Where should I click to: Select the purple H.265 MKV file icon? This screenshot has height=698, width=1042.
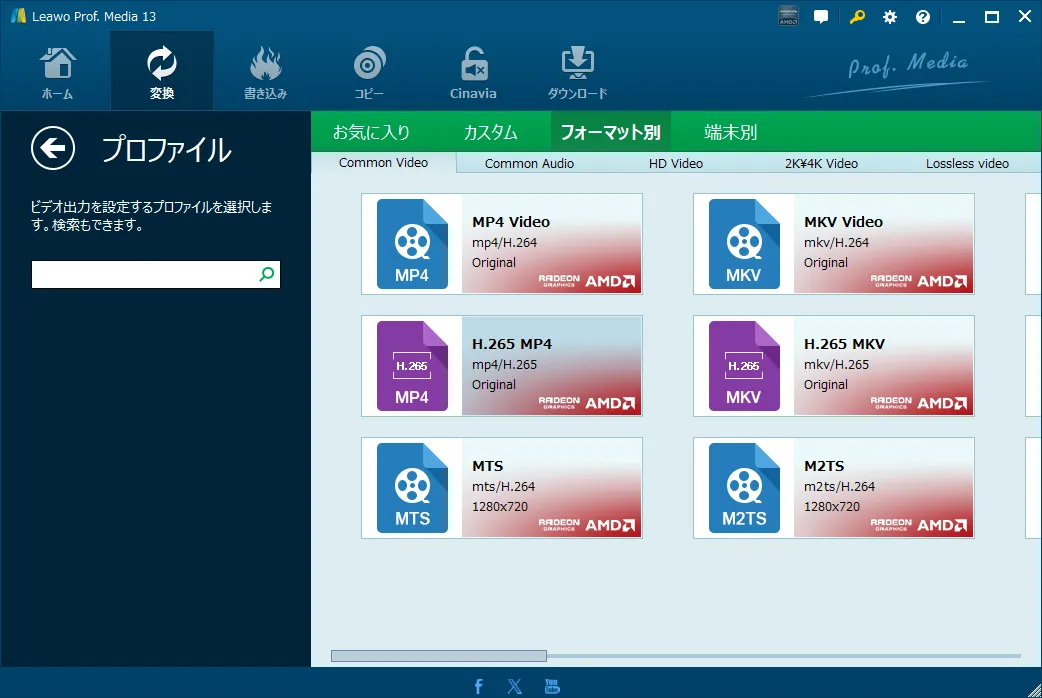point(744,366)
